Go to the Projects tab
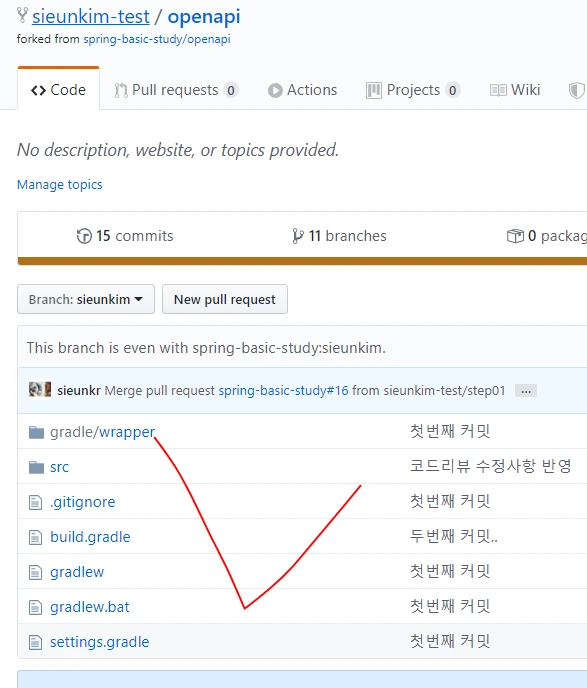587x688 pixels. (x=413, y=90)
